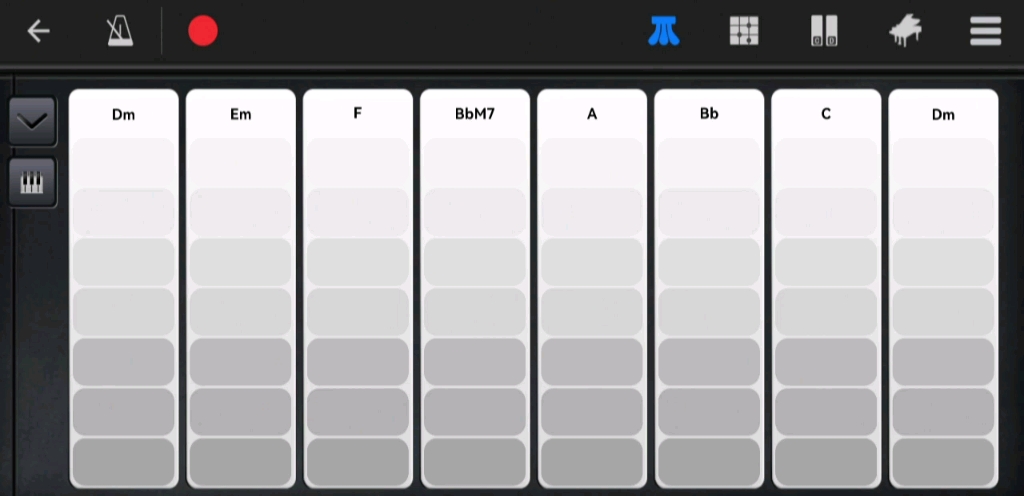Go back with the arrow icon
The height and width of the screenshot is (496, 1024).
(39, 31)
